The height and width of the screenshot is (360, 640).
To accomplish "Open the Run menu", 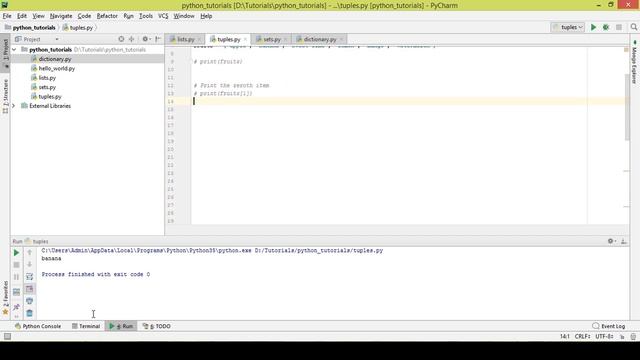I will (x=128, y=16).
